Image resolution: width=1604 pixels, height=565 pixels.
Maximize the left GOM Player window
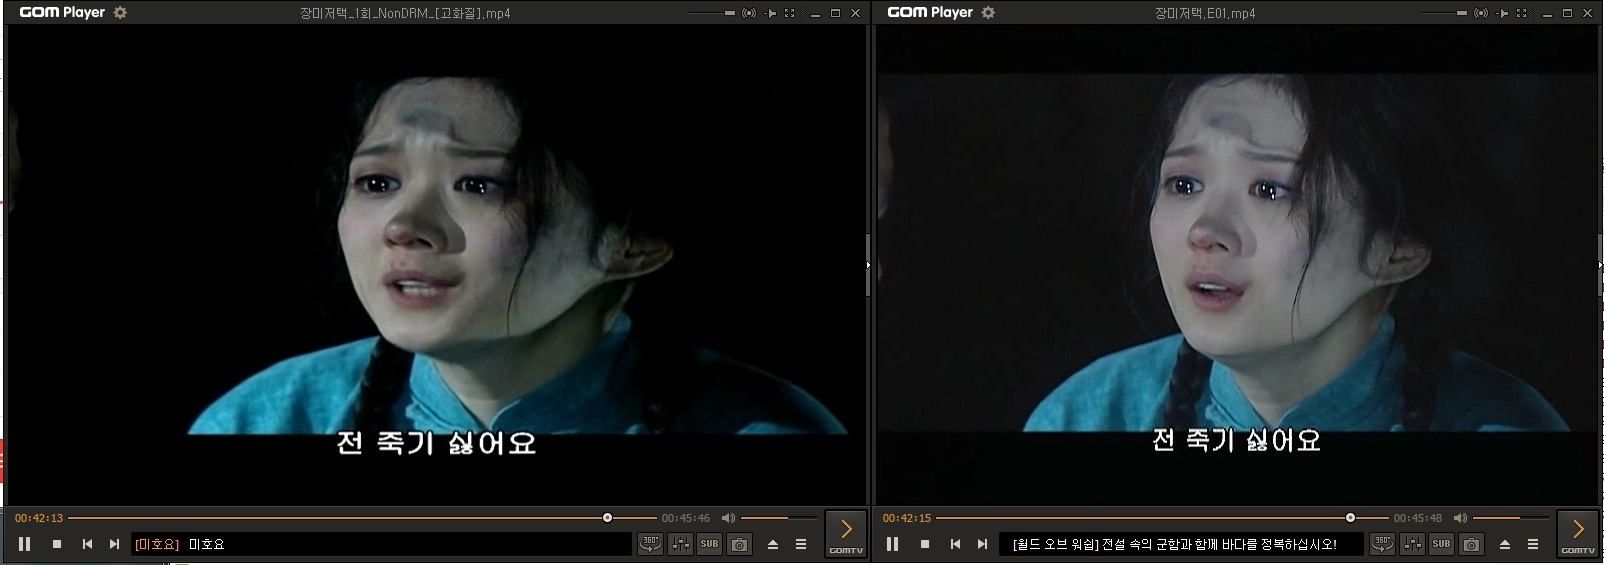pyautogui.click(x=836, y=13)
